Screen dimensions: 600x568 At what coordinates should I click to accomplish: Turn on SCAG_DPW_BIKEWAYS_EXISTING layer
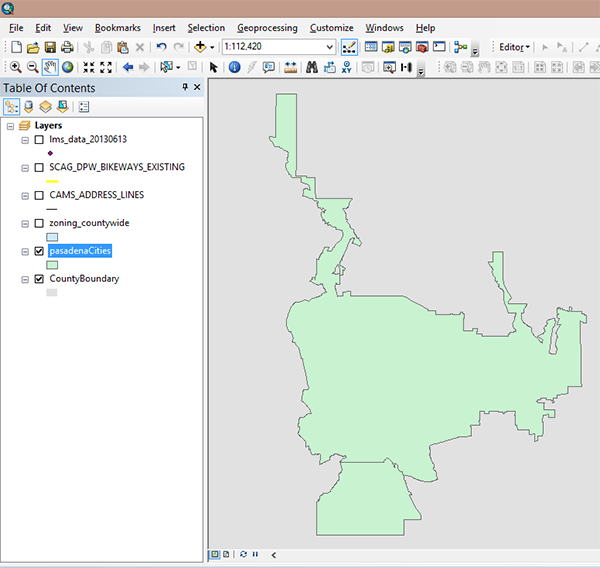click(39, 167)
